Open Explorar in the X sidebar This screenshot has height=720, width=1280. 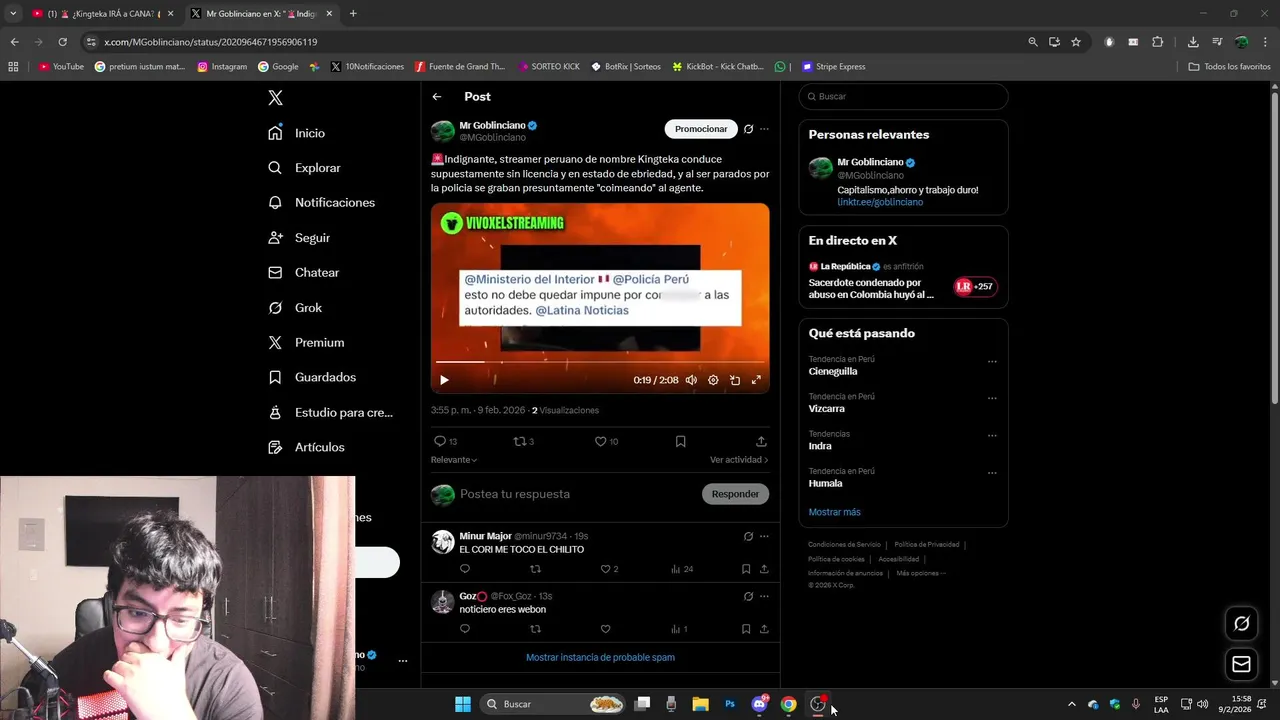[304, 168]
